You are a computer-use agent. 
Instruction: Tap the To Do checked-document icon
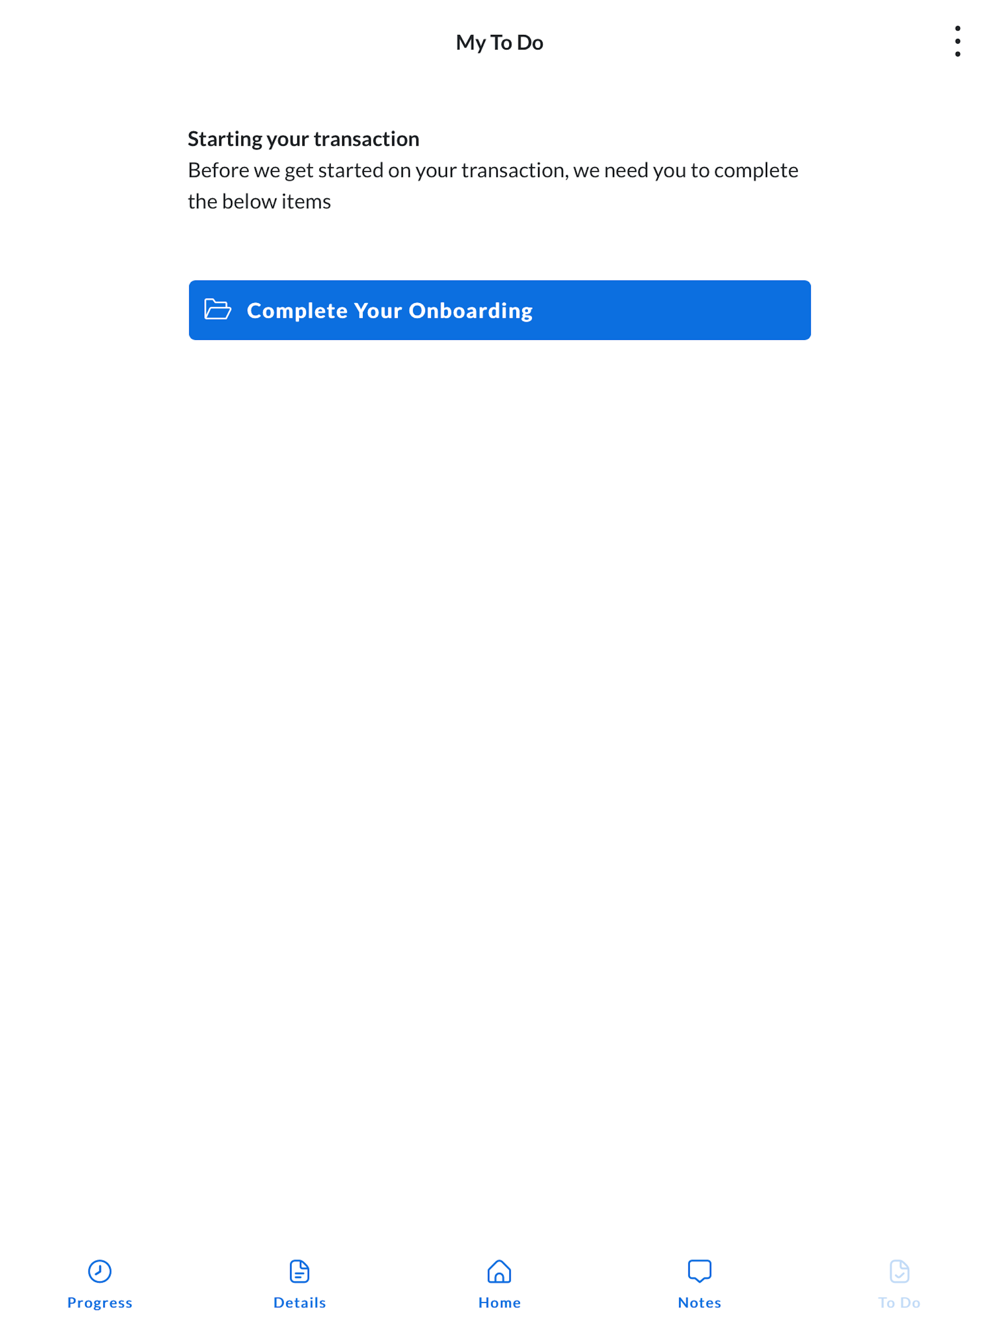point(900,1271)
